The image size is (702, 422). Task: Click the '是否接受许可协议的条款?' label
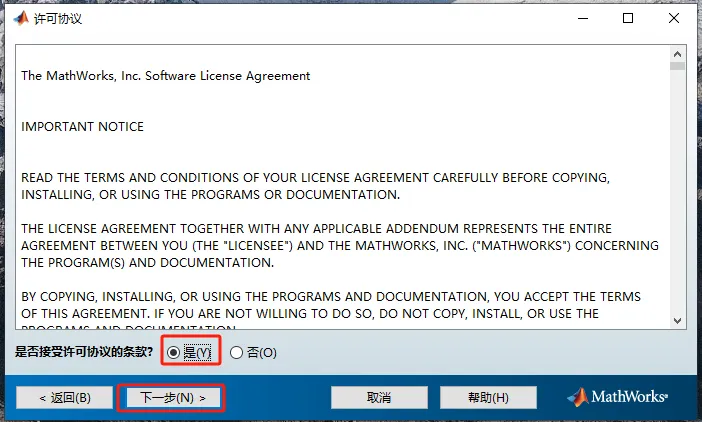[x=84, y=352]
